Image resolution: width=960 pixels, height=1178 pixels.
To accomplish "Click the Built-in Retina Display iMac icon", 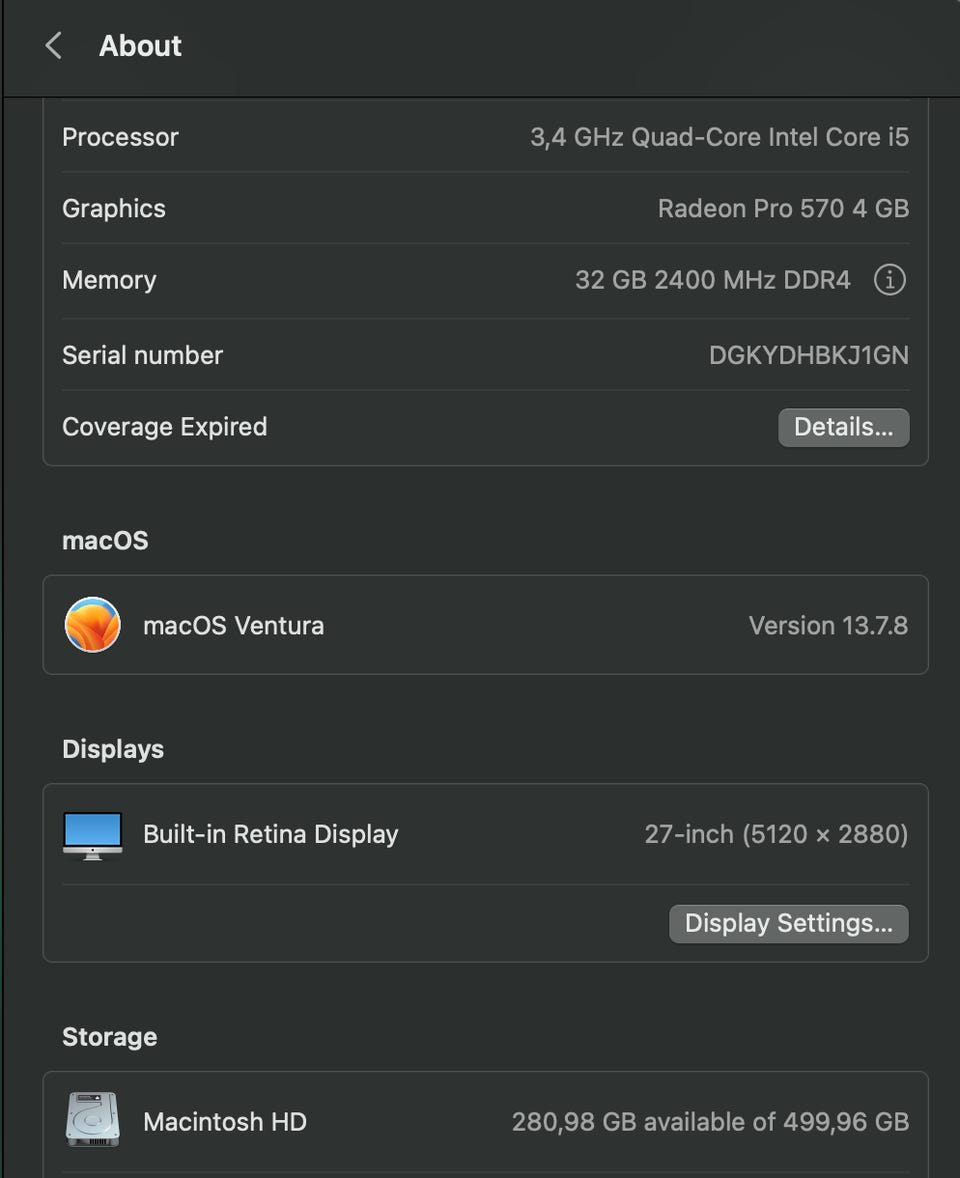I will (x=92, y=834).
